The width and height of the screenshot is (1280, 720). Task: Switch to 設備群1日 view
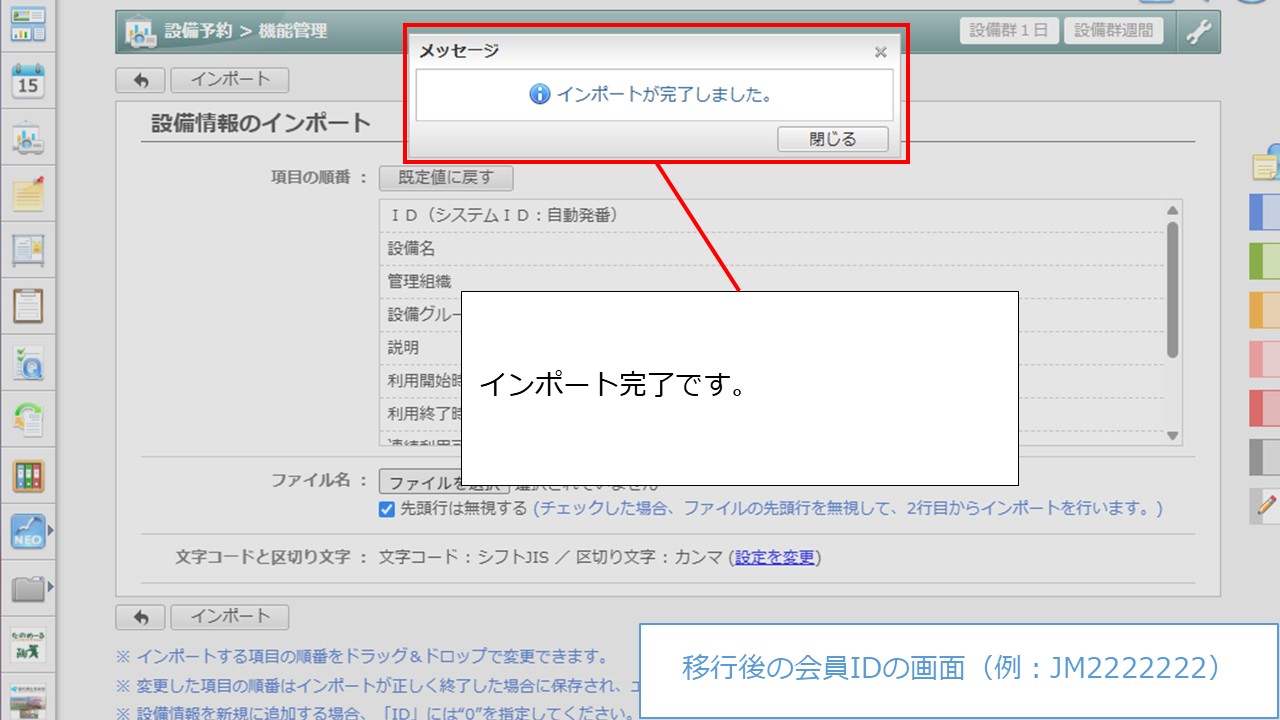click(x=1009, y=30)
